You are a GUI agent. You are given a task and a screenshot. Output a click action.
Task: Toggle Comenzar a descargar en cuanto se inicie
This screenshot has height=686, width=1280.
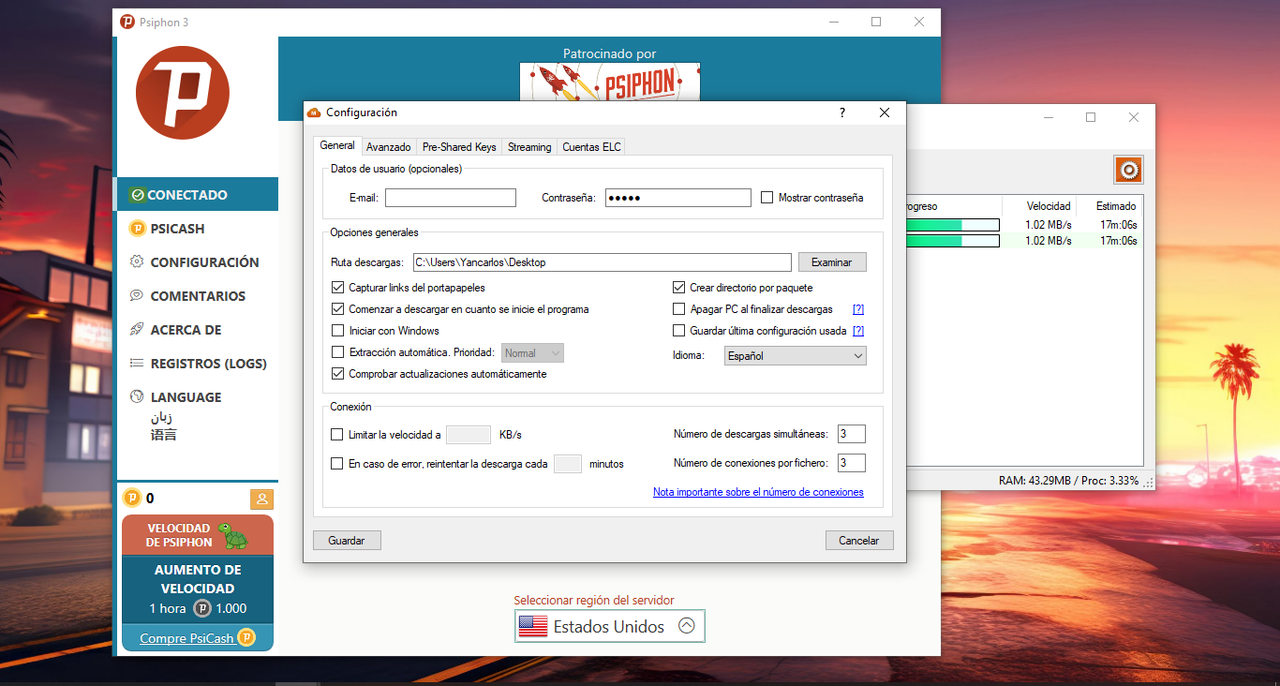point(337,309)
